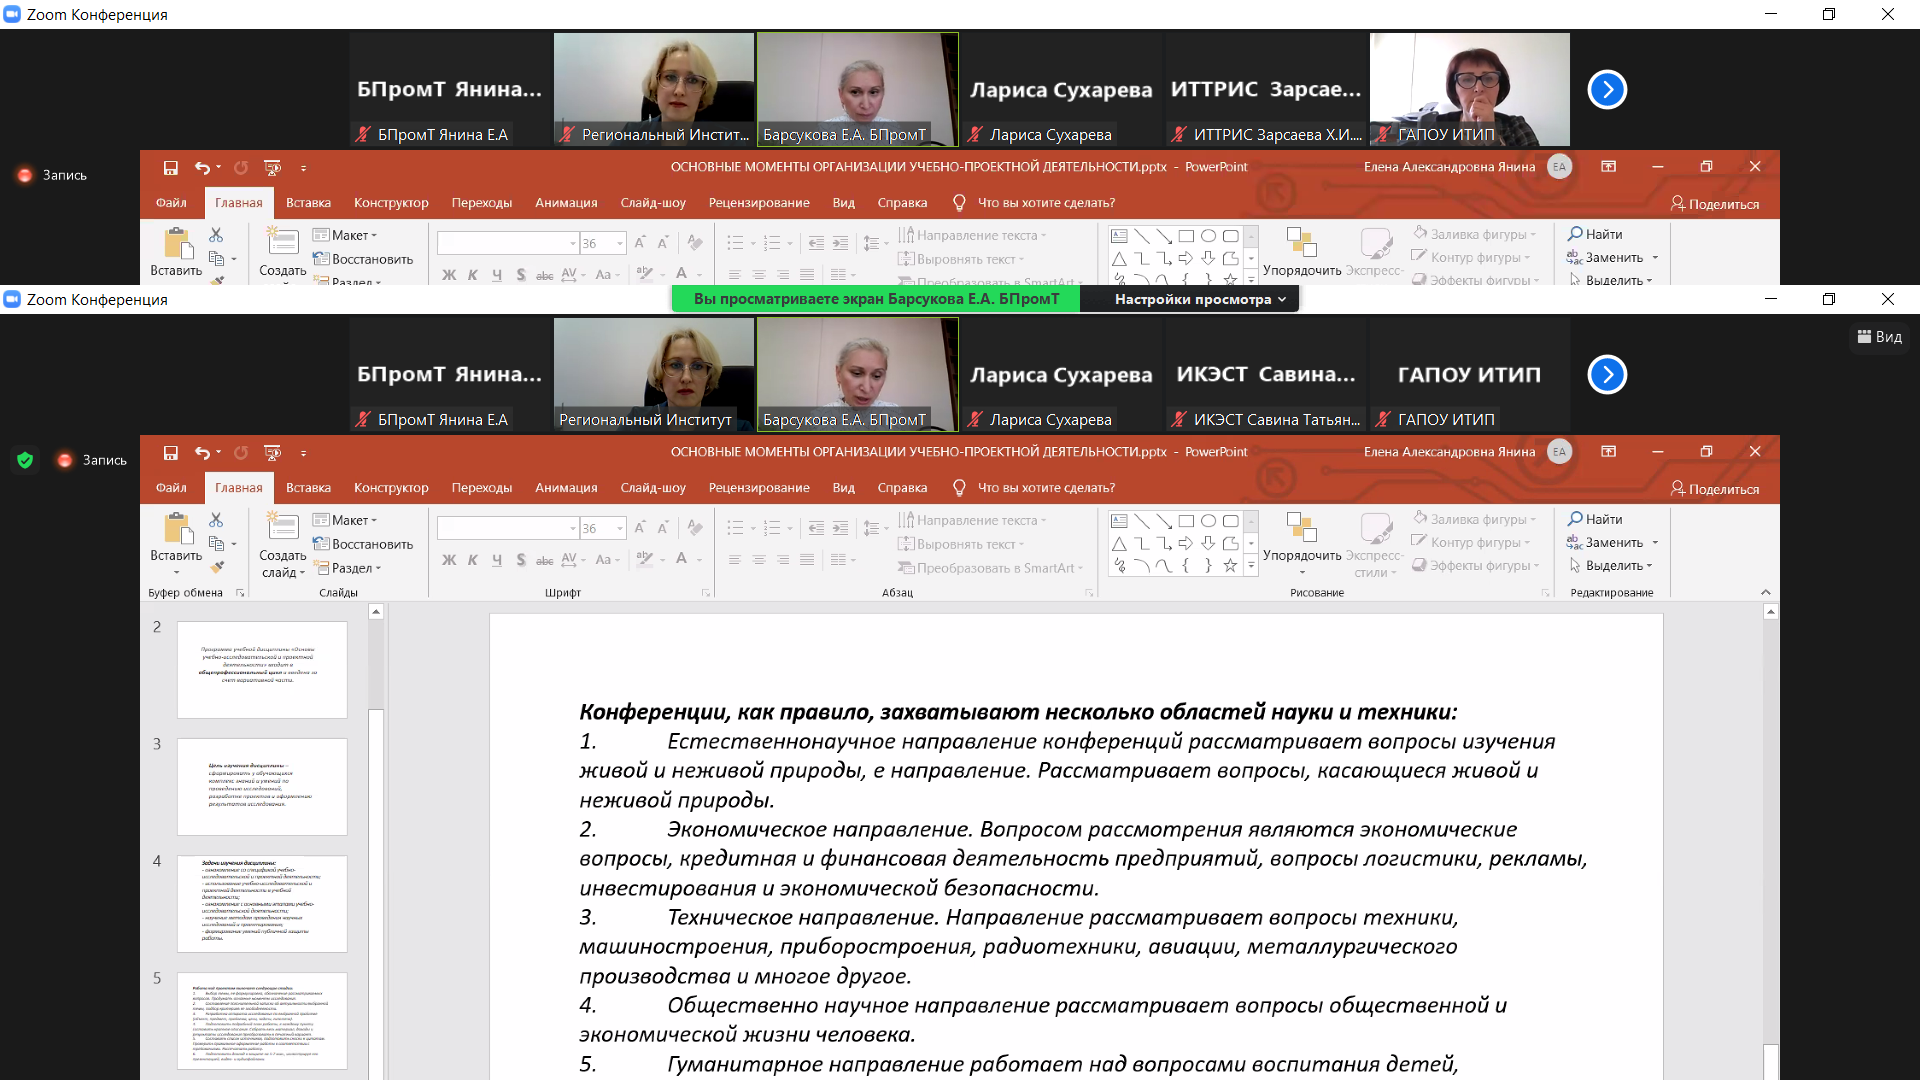Click the blue next-participants arrow in the lower Zoom window
Image resolution: width=1920 pixels, height=1080 pixels.
click(x=1607, y=375)
